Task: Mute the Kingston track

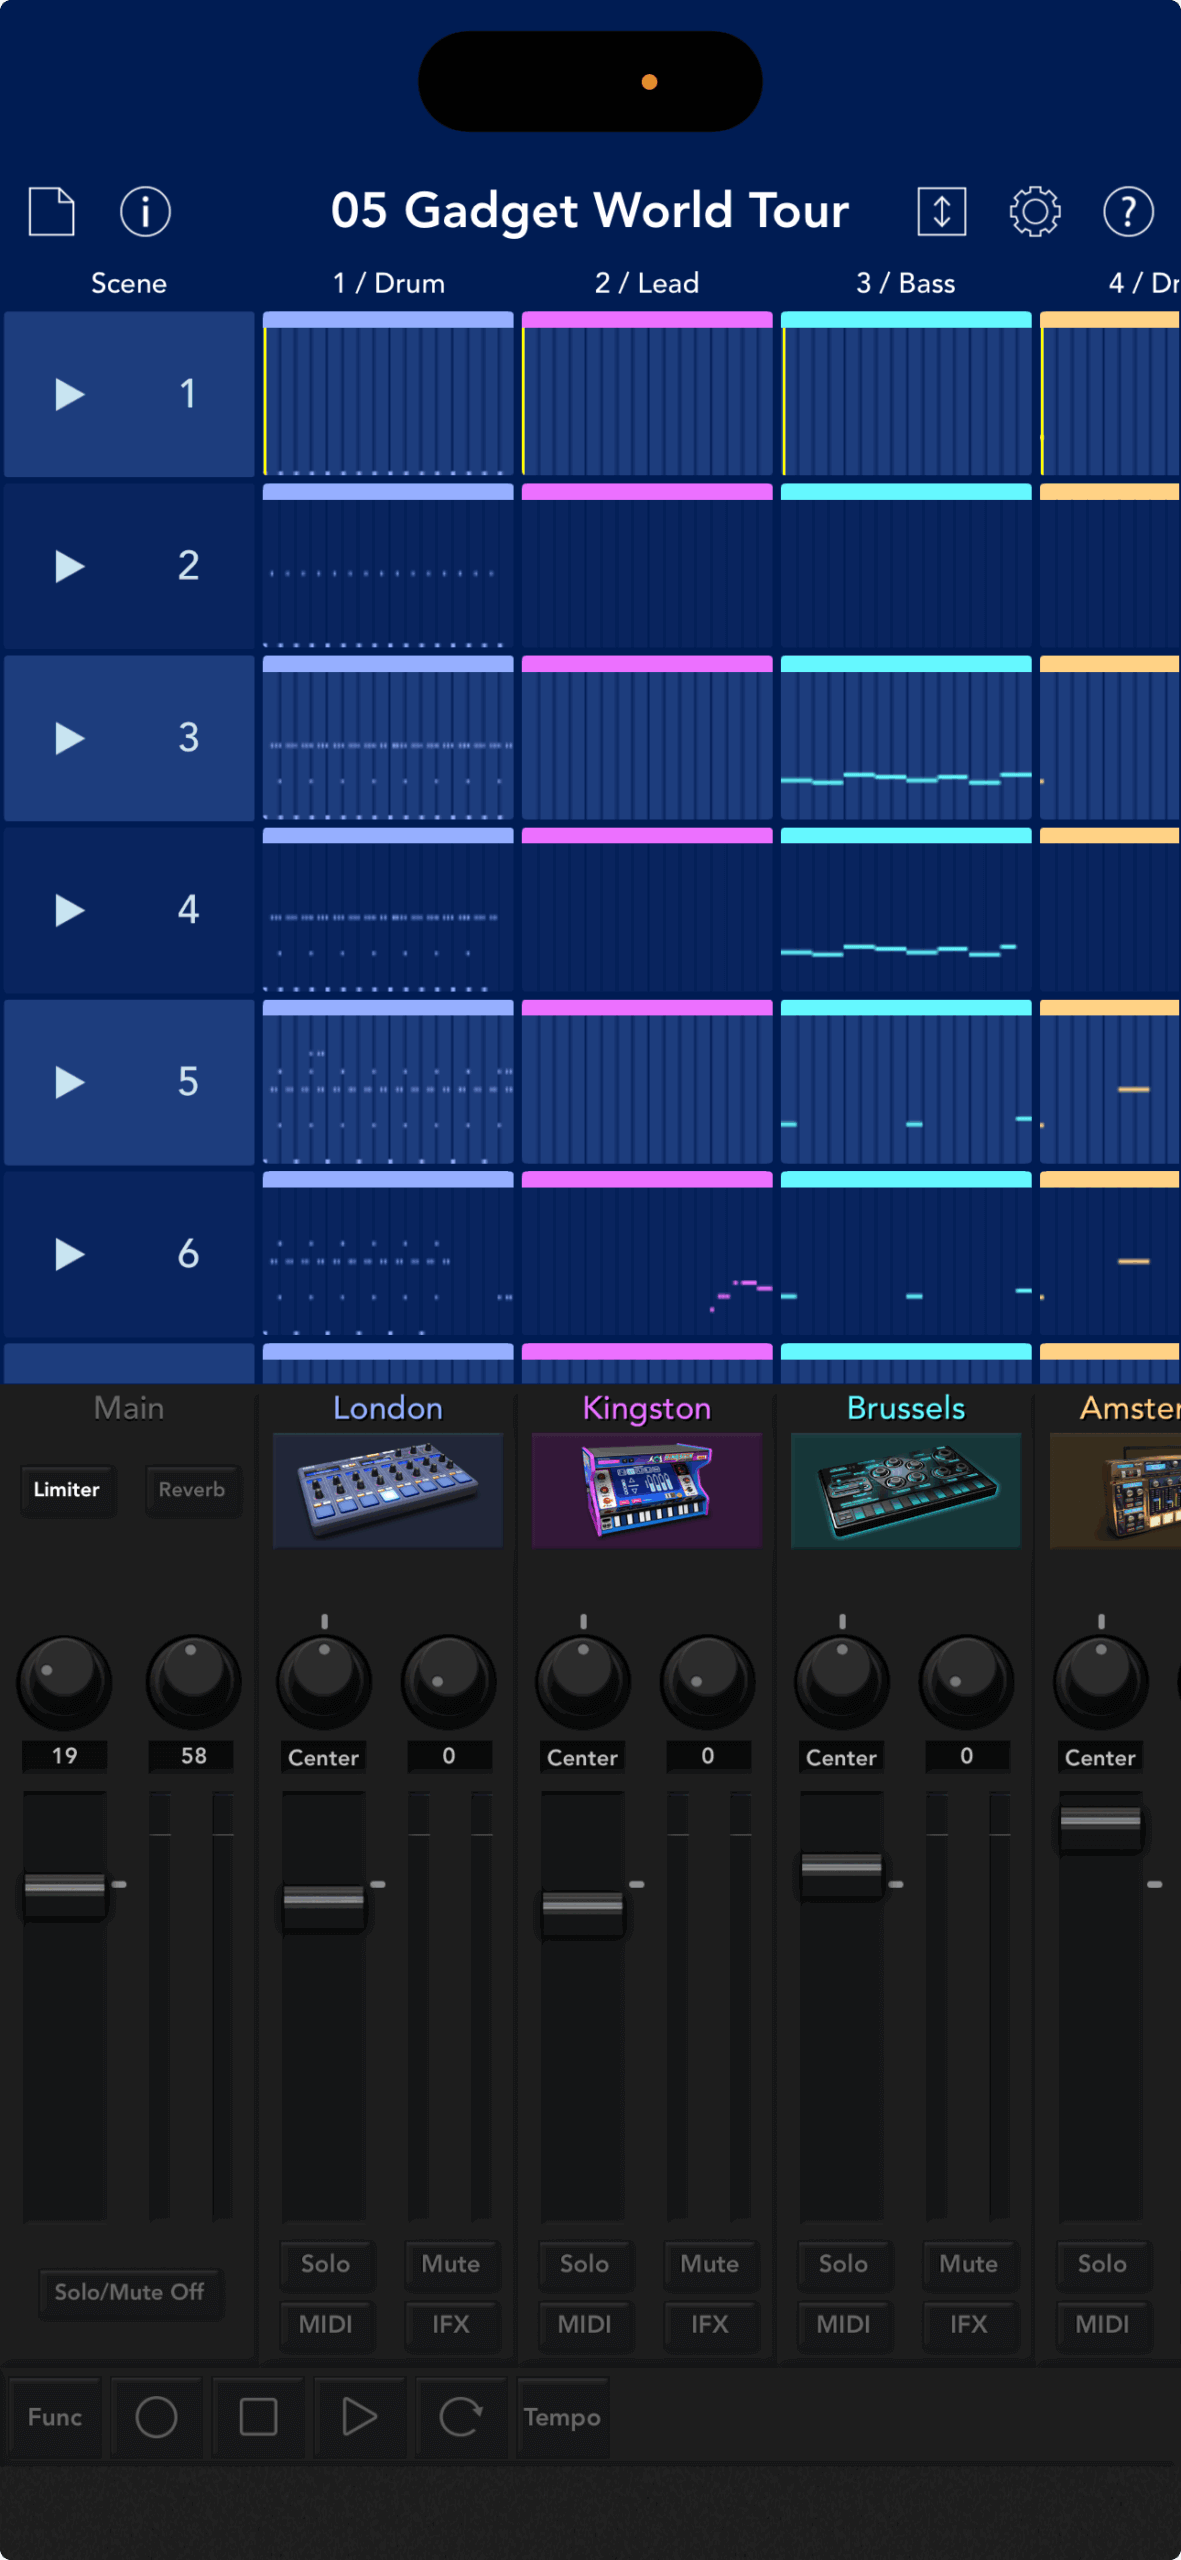Action: 709,2263
